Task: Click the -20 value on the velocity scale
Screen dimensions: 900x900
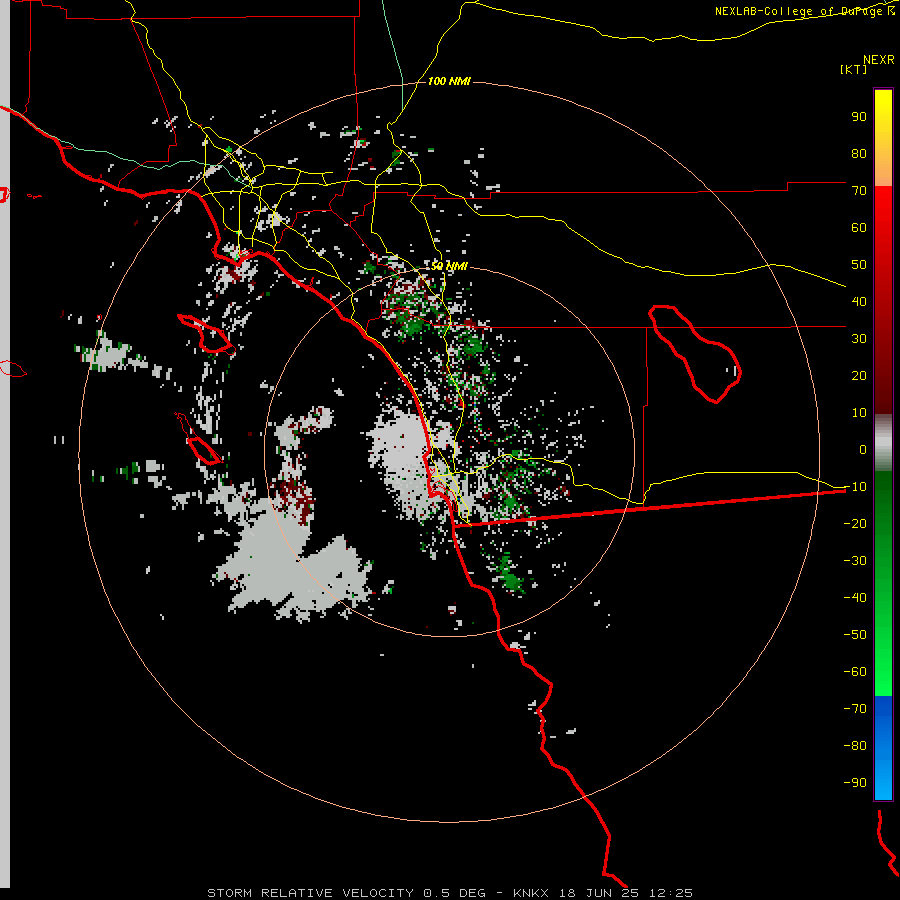Action: pyautogui.click(x=855, y=524)
